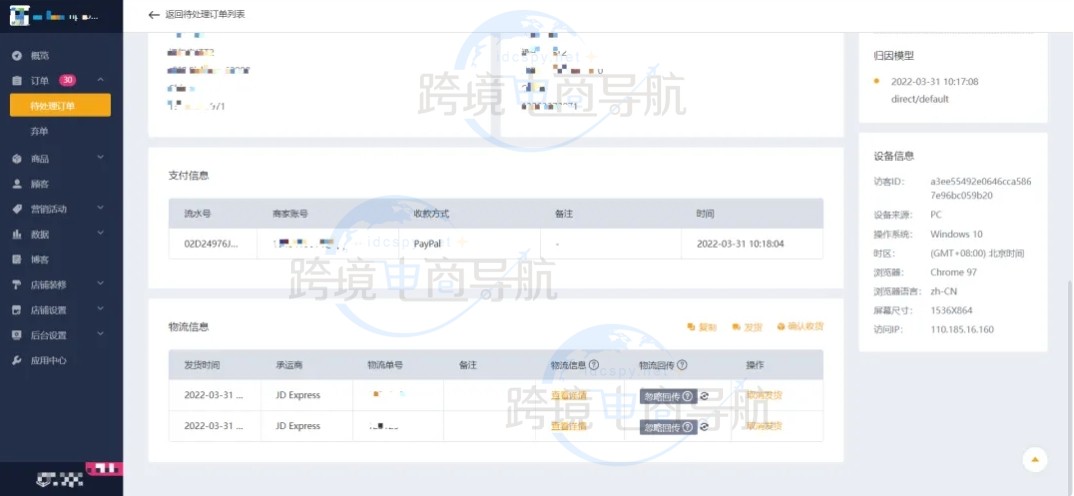Click help icon beside 物流回传 column header
This screenshot has height=496, width=1074.
click(682, 365)
